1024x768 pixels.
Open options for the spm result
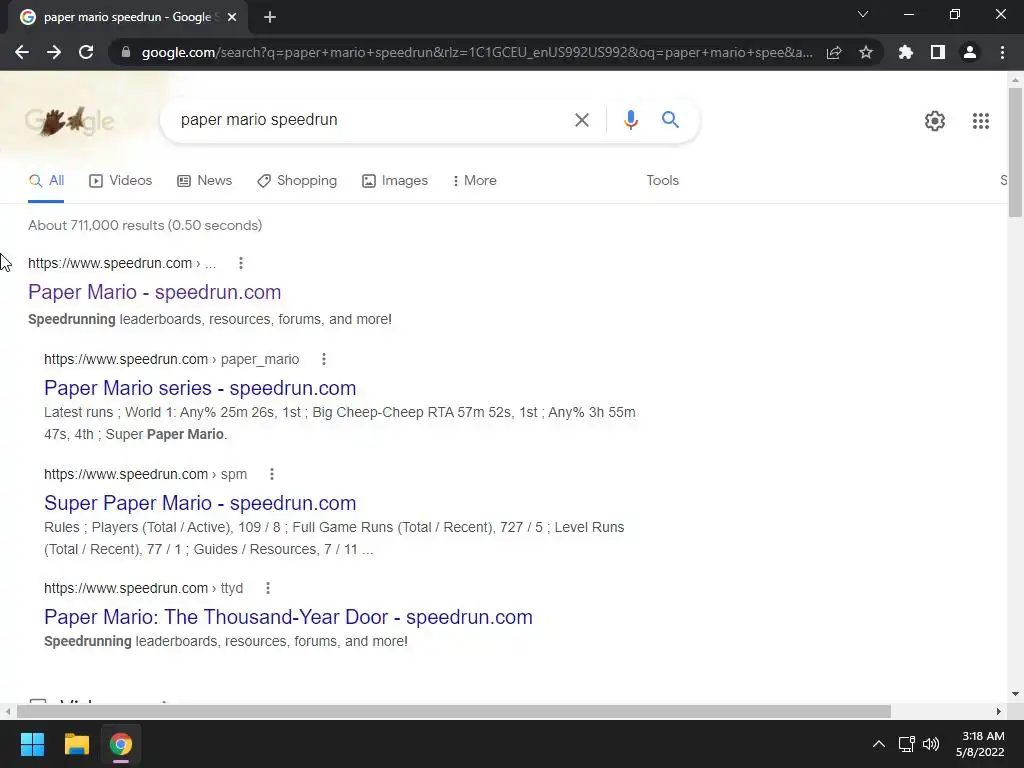click(x=272, y=474)
